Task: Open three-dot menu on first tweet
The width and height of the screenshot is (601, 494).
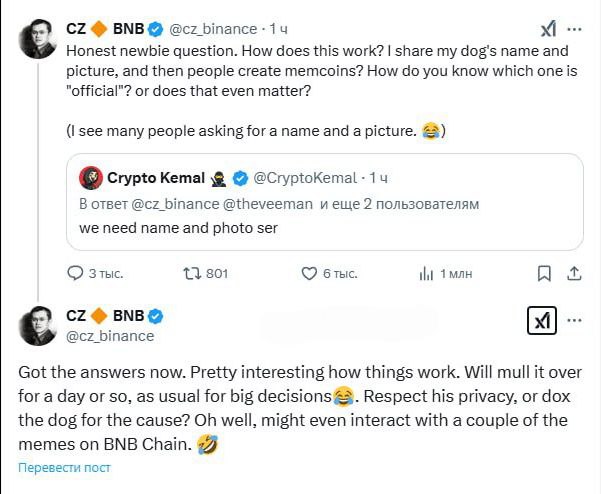Action: (x=579, y=28)
